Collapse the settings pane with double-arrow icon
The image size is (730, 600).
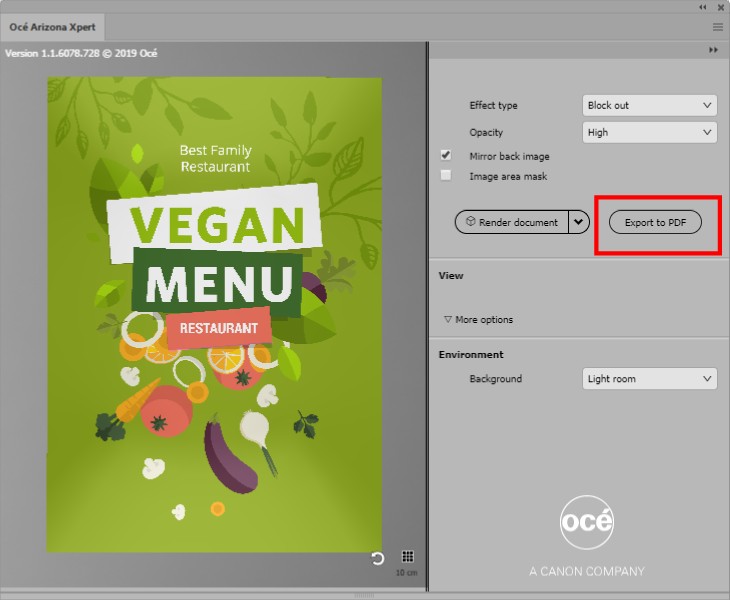point(714,50)
